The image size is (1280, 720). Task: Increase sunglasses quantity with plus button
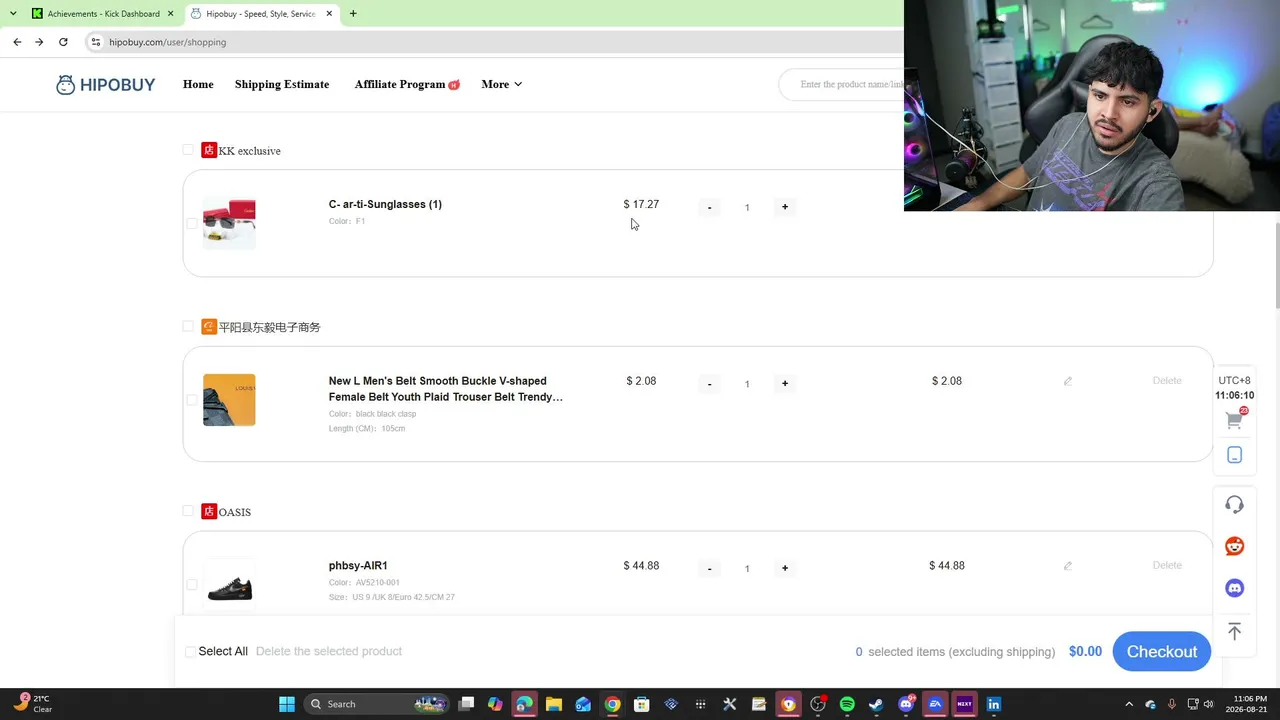[x=785, y=207]
